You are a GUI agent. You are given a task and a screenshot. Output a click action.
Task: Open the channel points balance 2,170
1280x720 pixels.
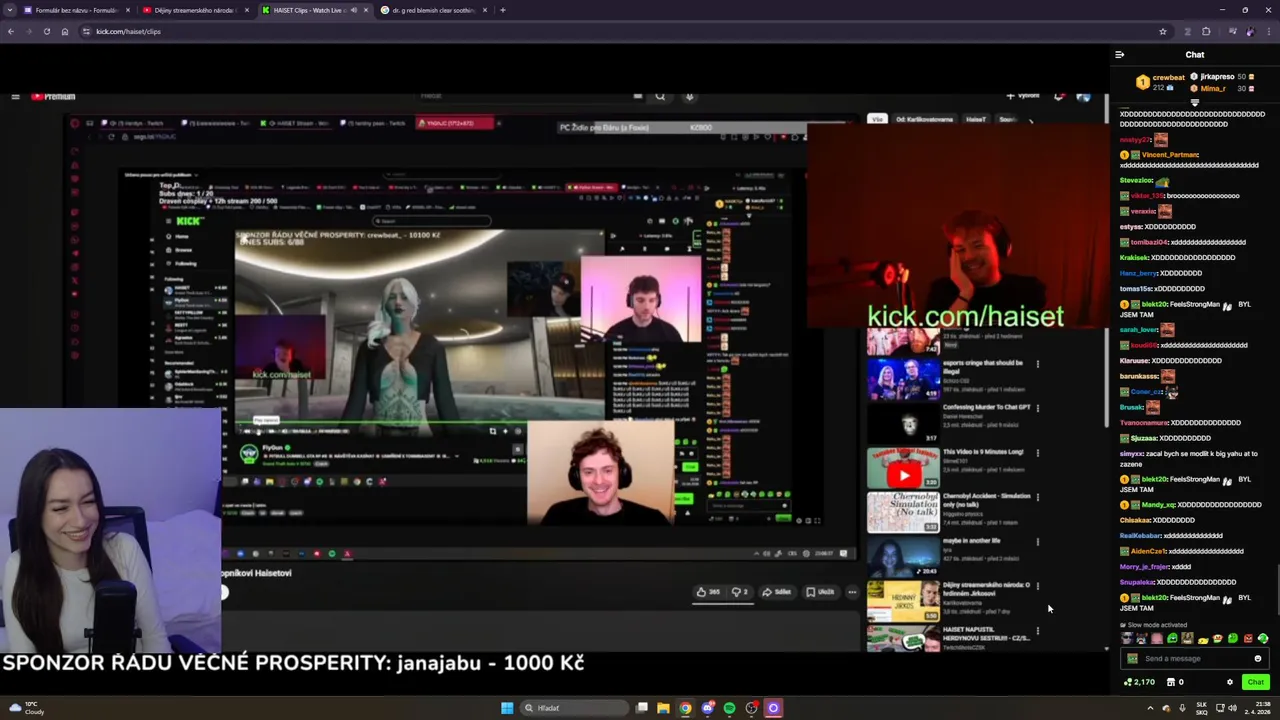1139,682
